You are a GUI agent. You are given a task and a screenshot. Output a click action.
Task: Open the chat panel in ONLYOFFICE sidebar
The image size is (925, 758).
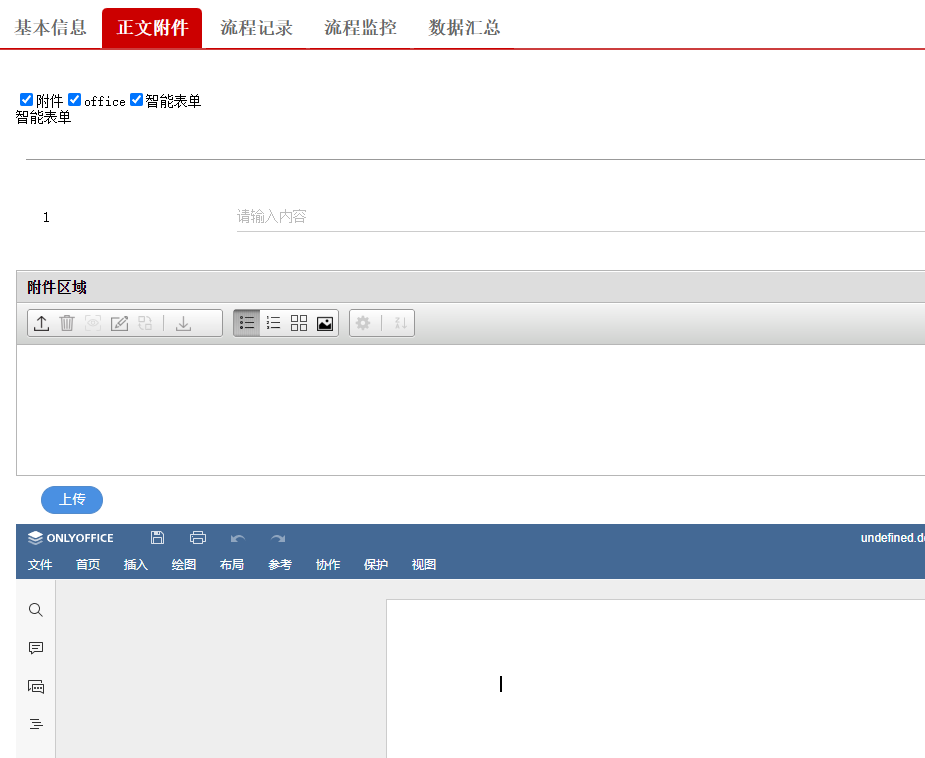[x=36, y=687]
